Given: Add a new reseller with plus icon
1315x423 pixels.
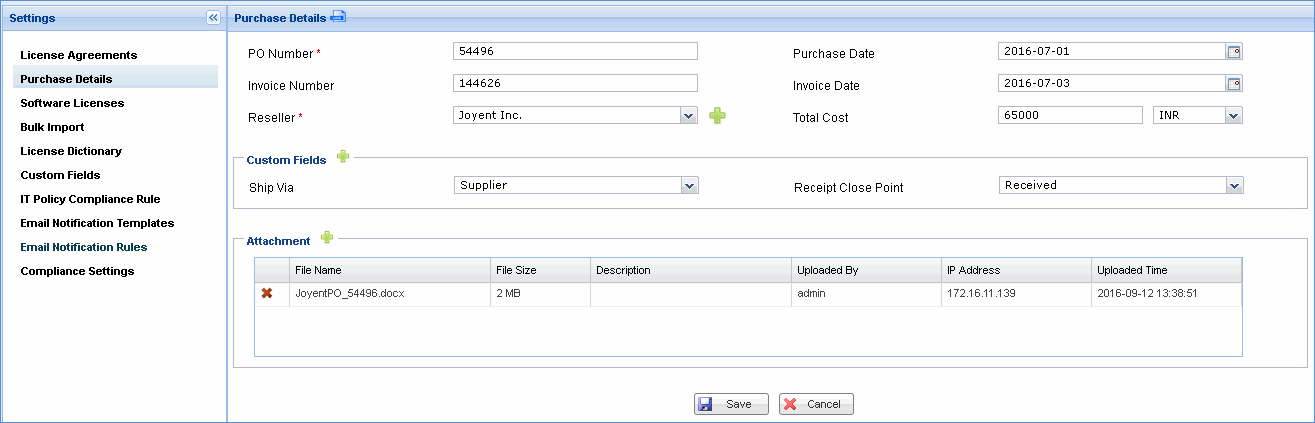Looking at the screenshot, I should [717, 116].
